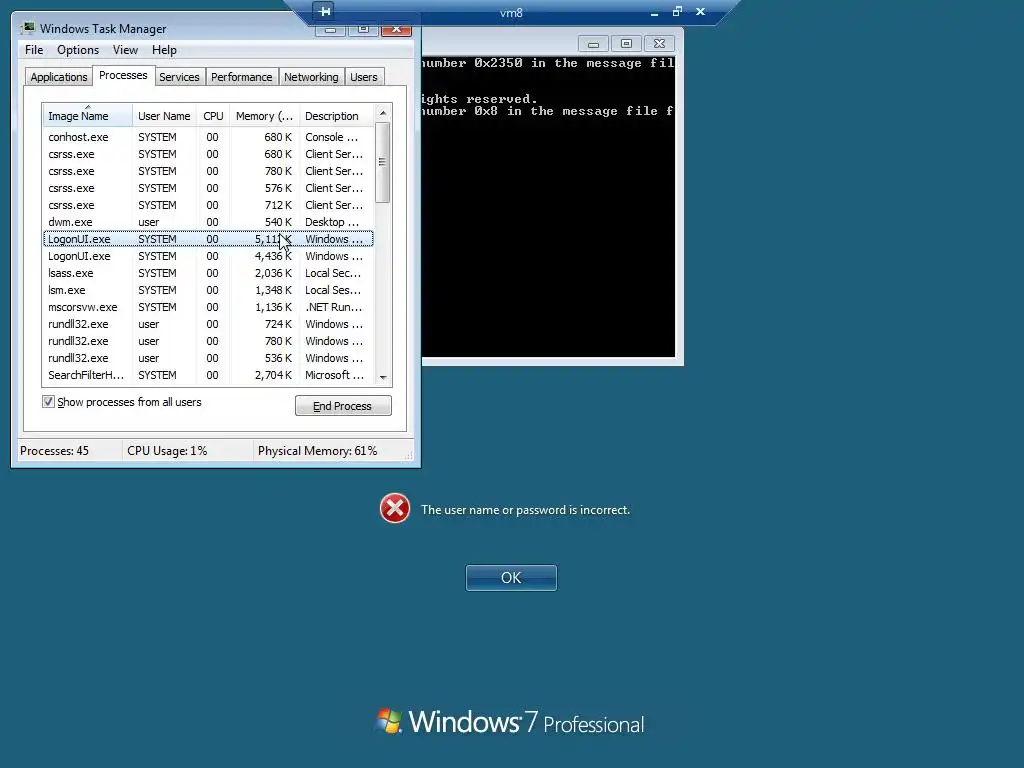Screen dimensions: 1024x768
Task: Click the Physical Memory: 61% status entry
Action: (317, 451)
